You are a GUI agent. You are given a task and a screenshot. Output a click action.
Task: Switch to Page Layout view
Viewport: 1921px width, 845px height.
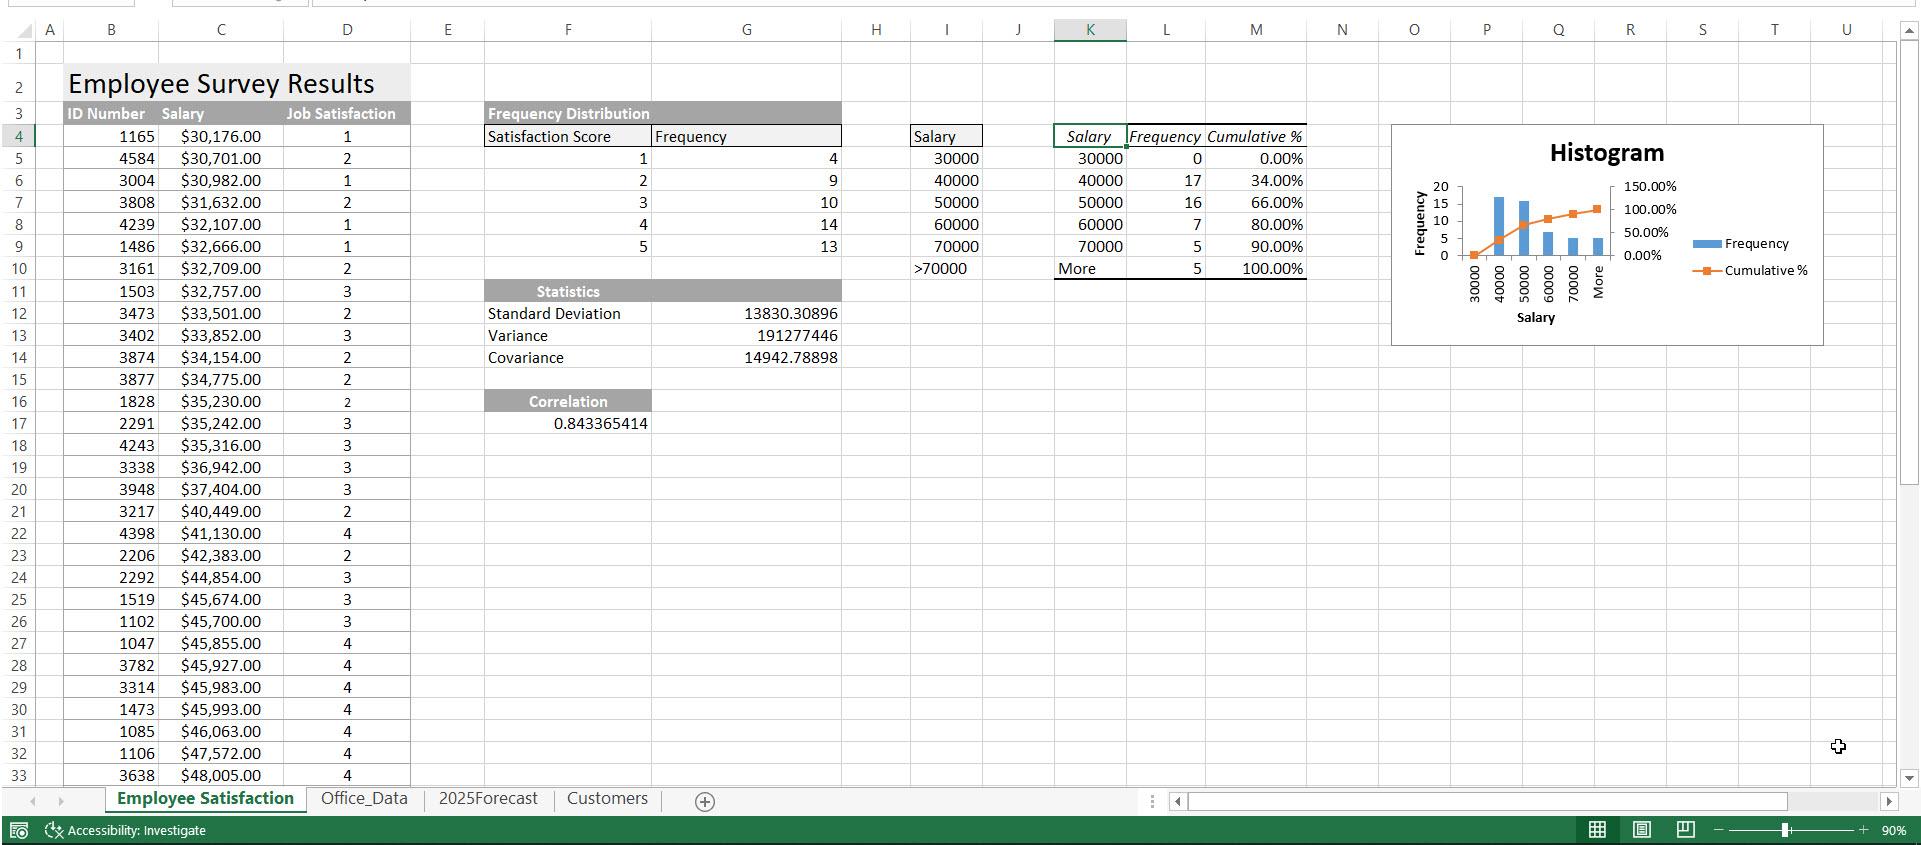tap(1641, 830)
